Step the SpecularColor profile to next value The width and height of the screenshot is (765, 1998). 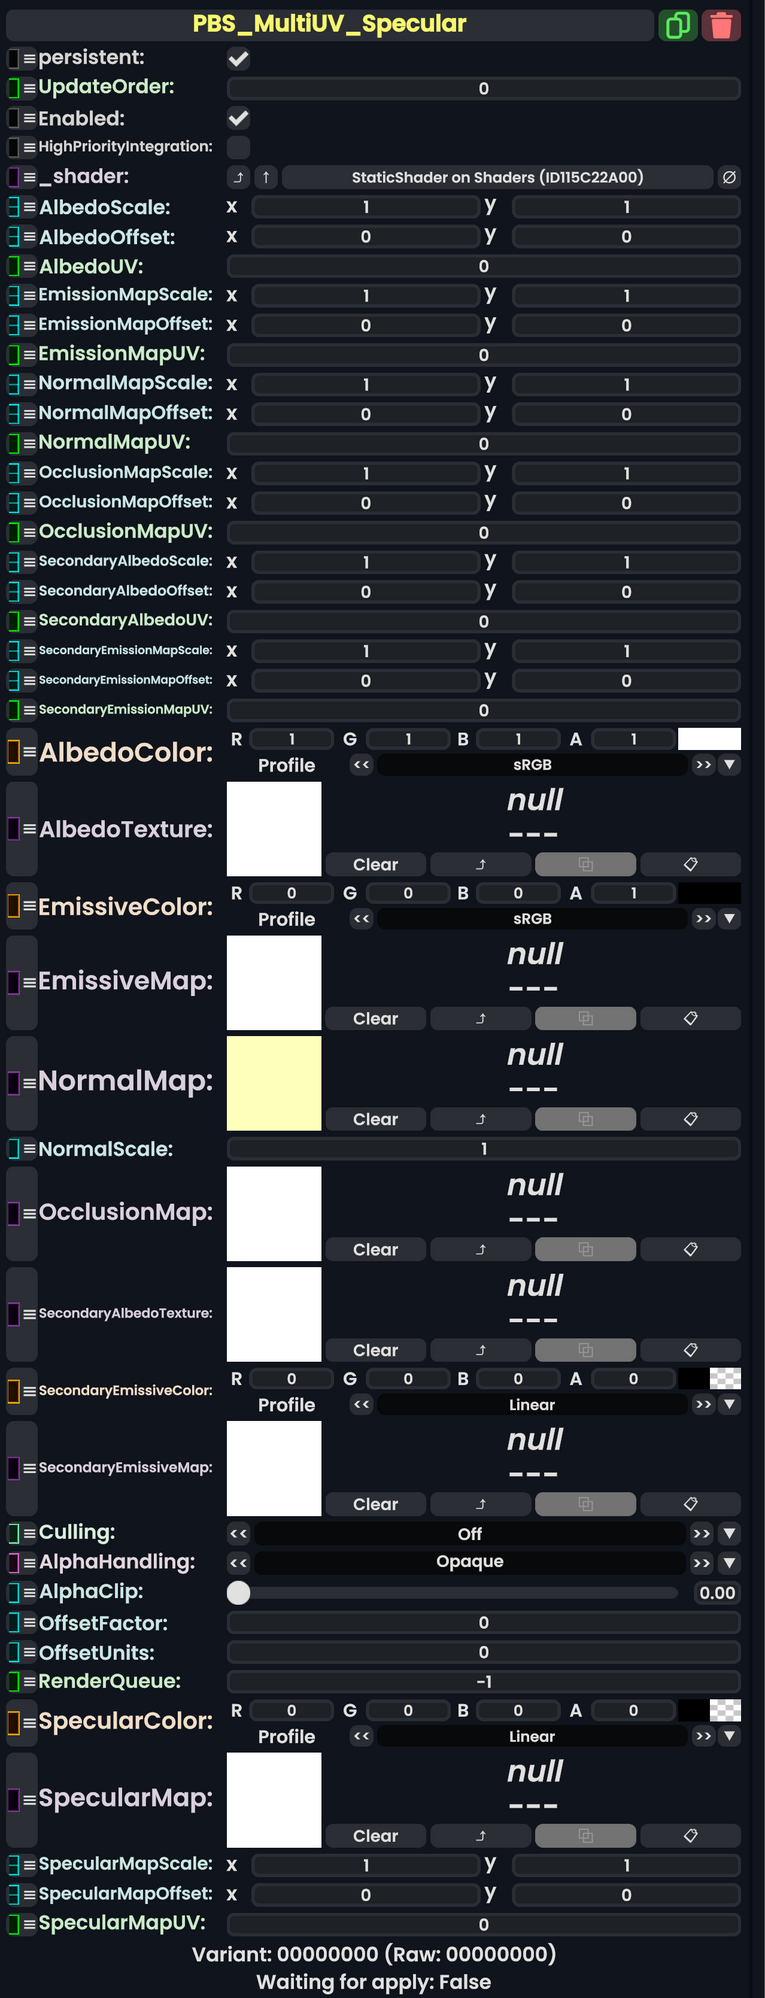click(x=703, y=1736)
